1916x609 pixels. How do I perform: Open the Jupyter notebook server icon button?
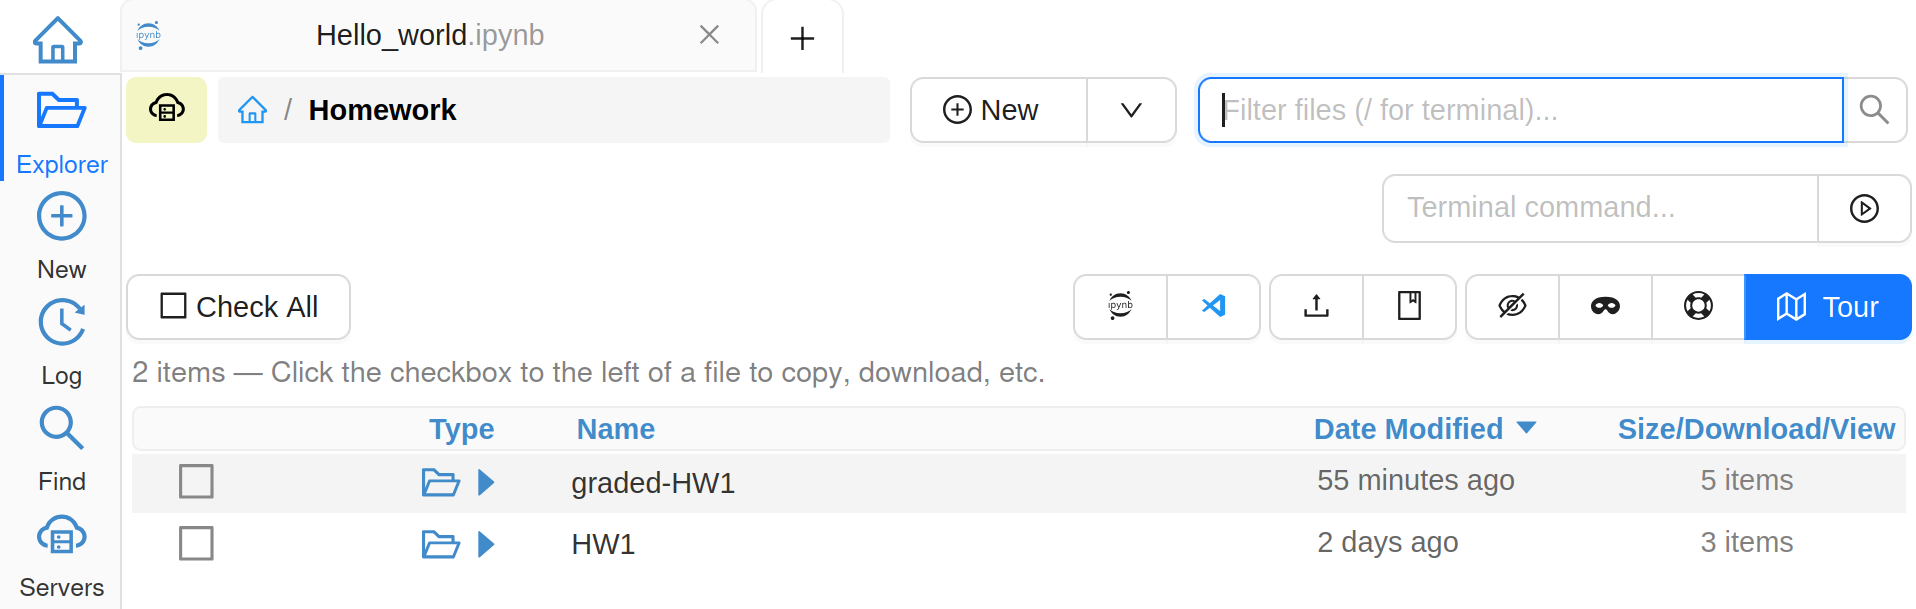point(1120,307)
